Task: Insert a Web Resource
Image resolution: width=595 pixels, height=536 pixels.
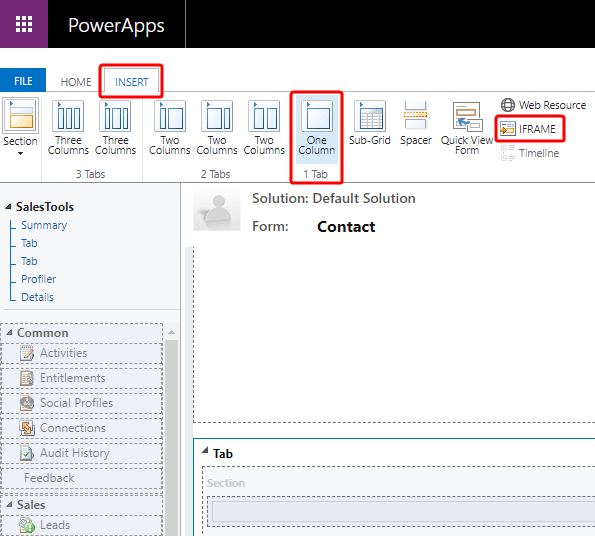Action: (543, 105)
